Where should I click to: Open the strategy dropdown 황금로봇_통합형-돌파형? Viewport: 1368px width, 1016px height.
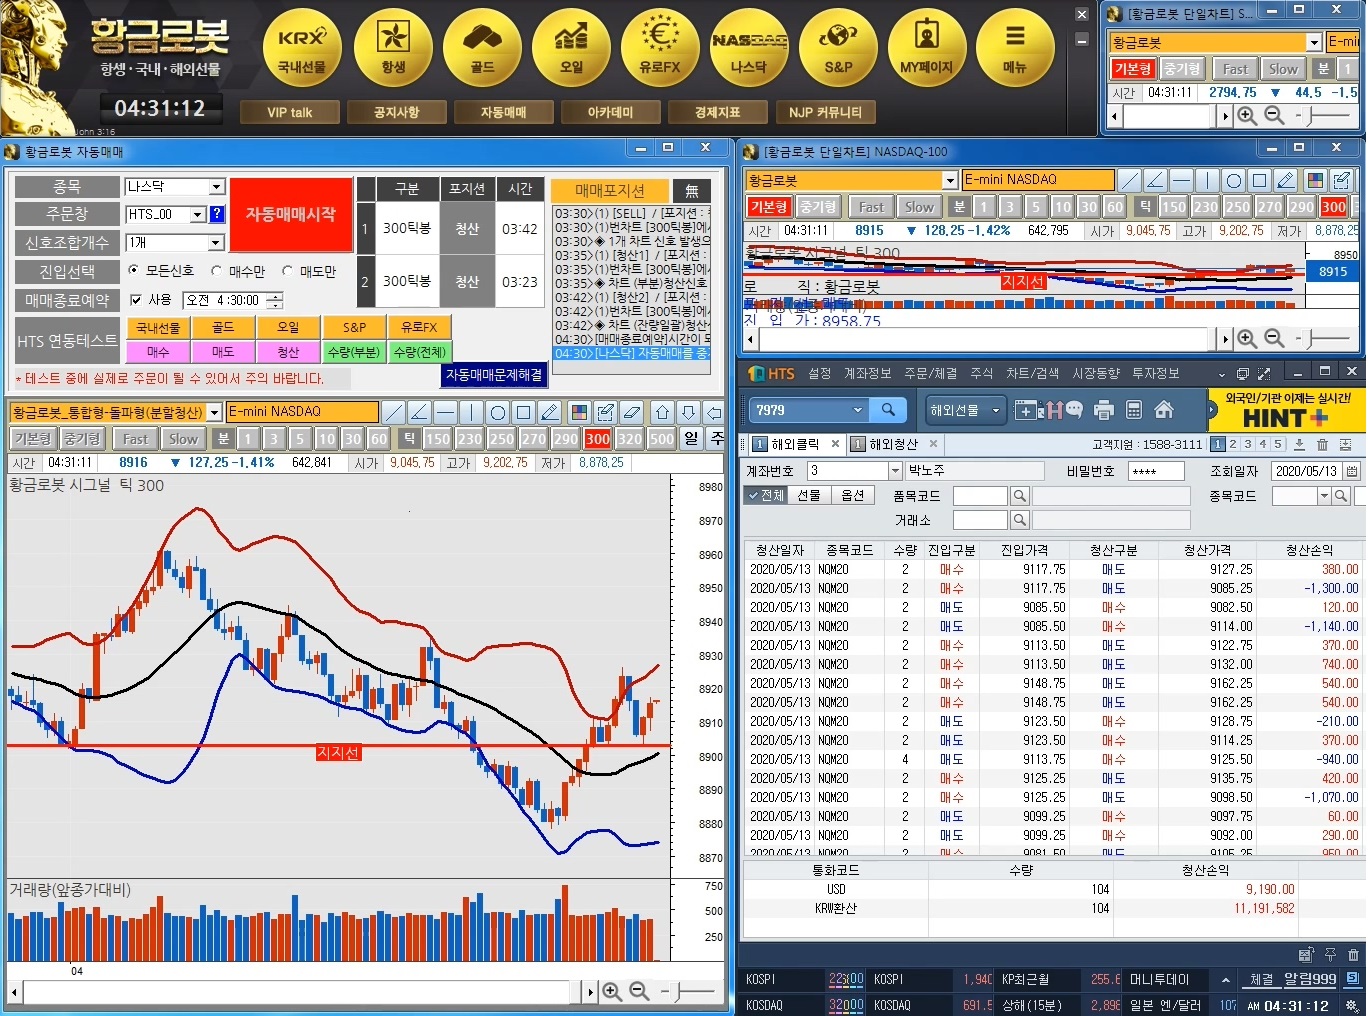(x=214, y=412)
